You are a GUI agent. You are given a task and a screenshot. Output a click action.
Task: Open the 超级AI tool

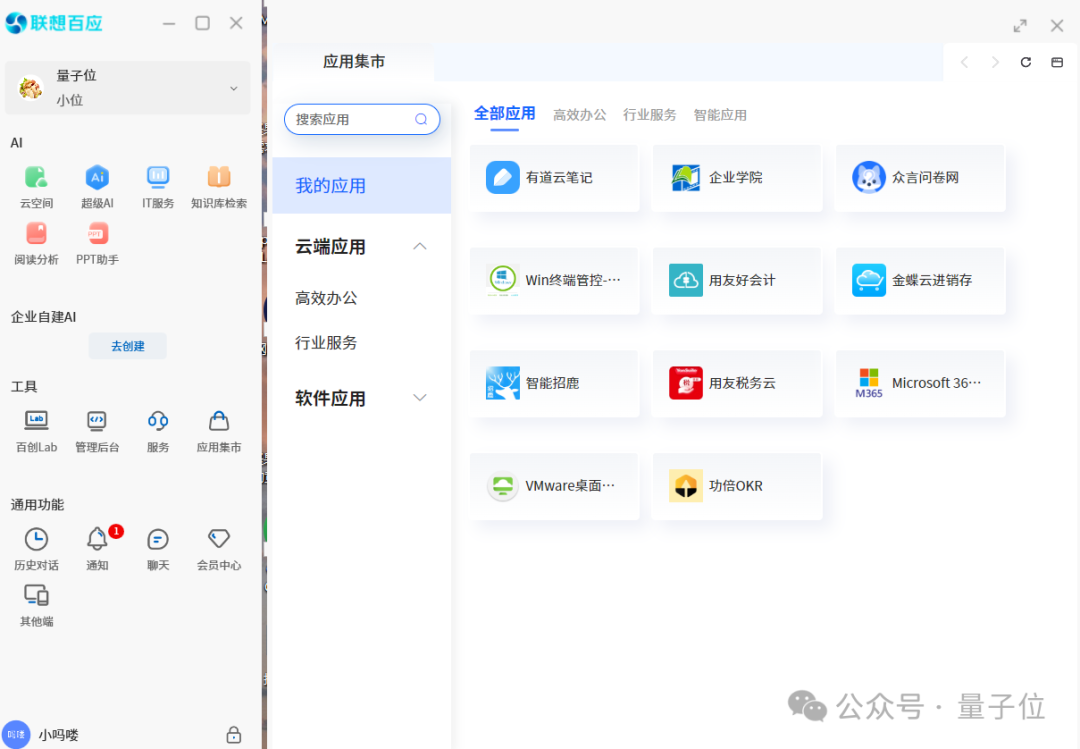(97, 186)
